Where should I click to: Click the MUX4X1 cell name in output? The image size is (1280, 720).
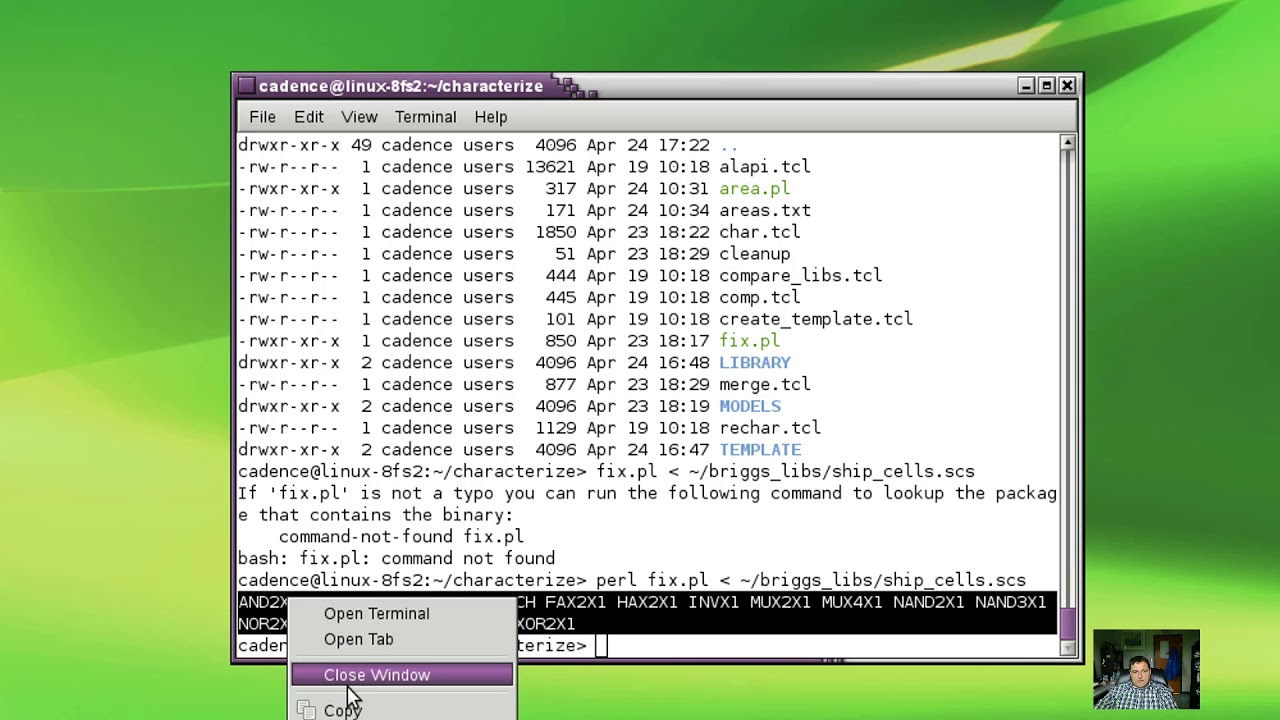(852, 603)
